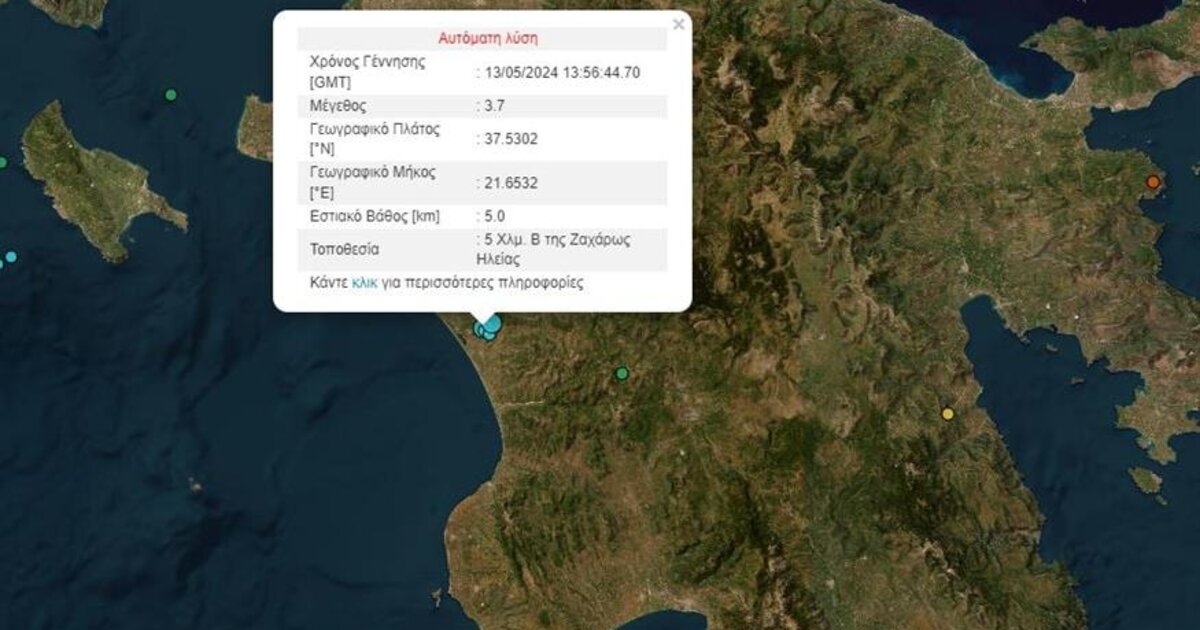Click the 'Μέγεθος' row label

(338, 105)
